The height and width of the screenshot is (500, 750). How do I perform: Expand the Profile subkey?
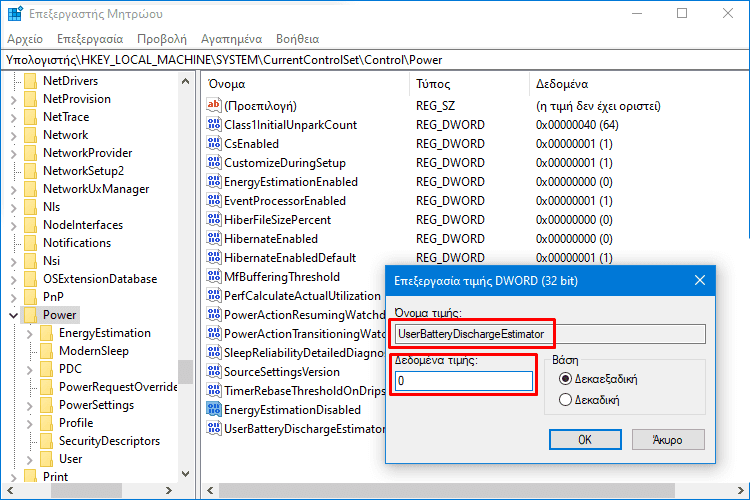pyautogui.click(x=30, y=423)
